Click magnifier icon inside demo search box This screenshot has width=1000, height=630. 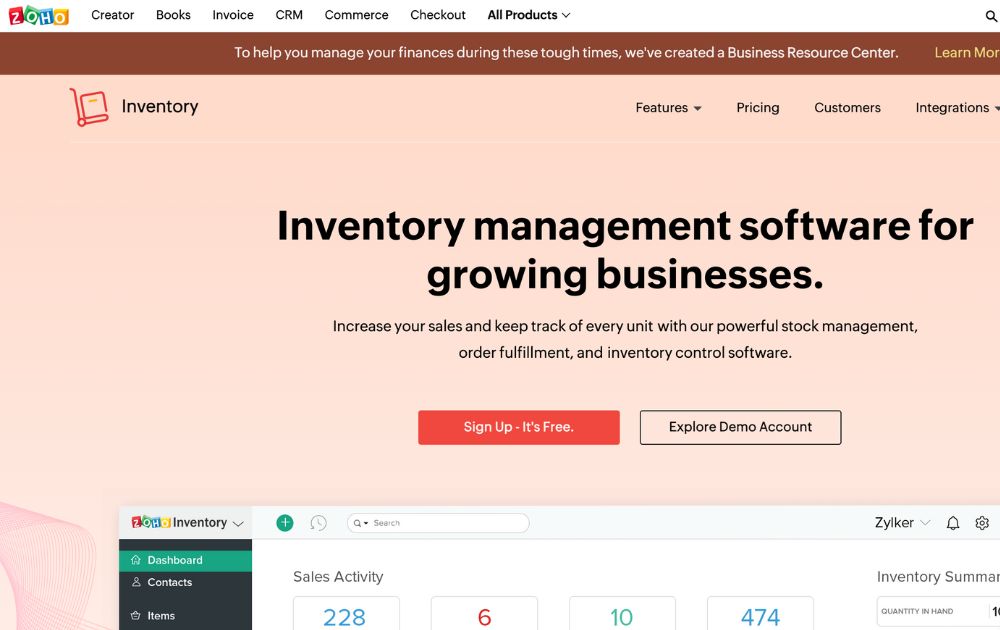[x=357, y=523]
